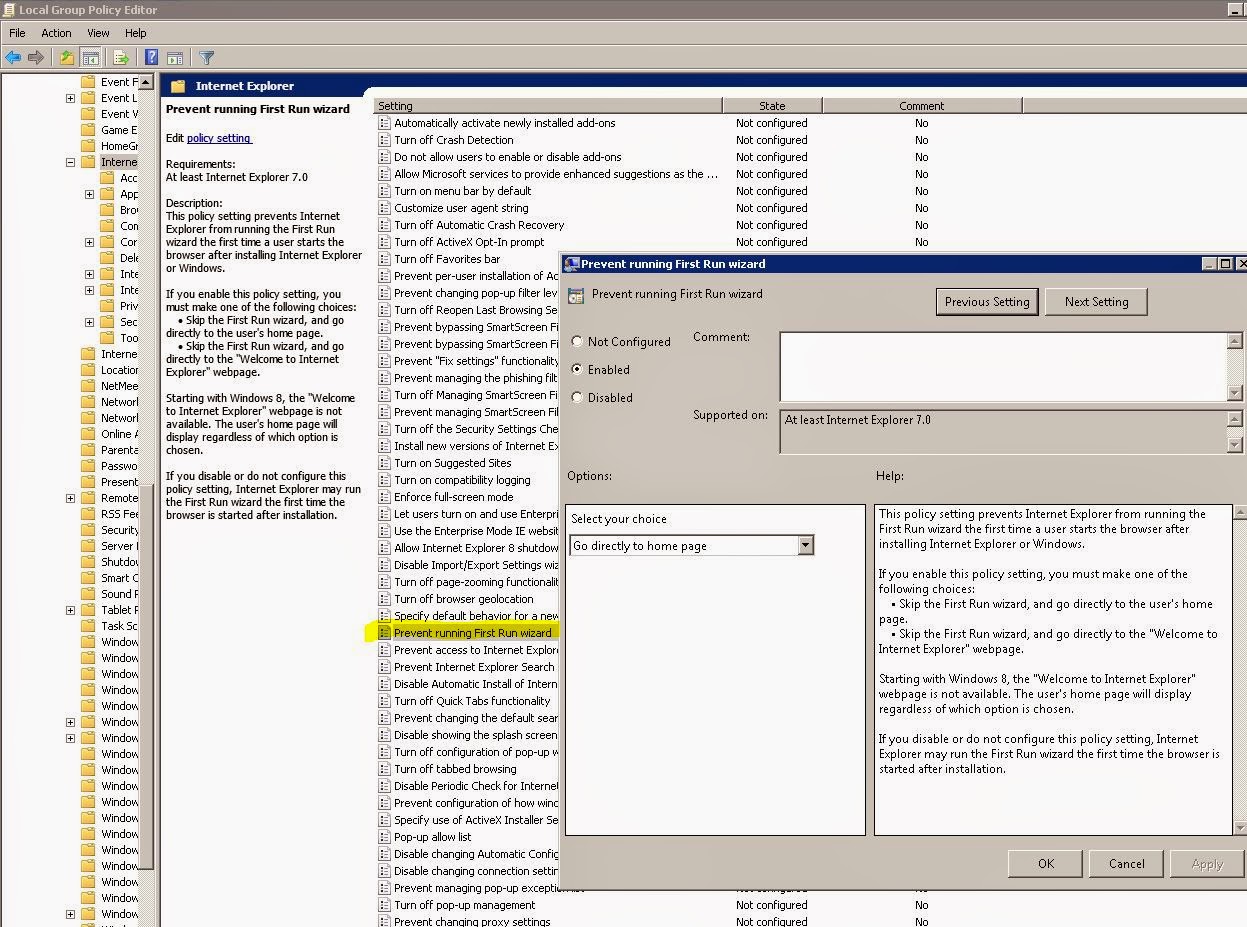Open the policy setting link
The width and height of the screenshot is (1247, 927).
(219, 138)
